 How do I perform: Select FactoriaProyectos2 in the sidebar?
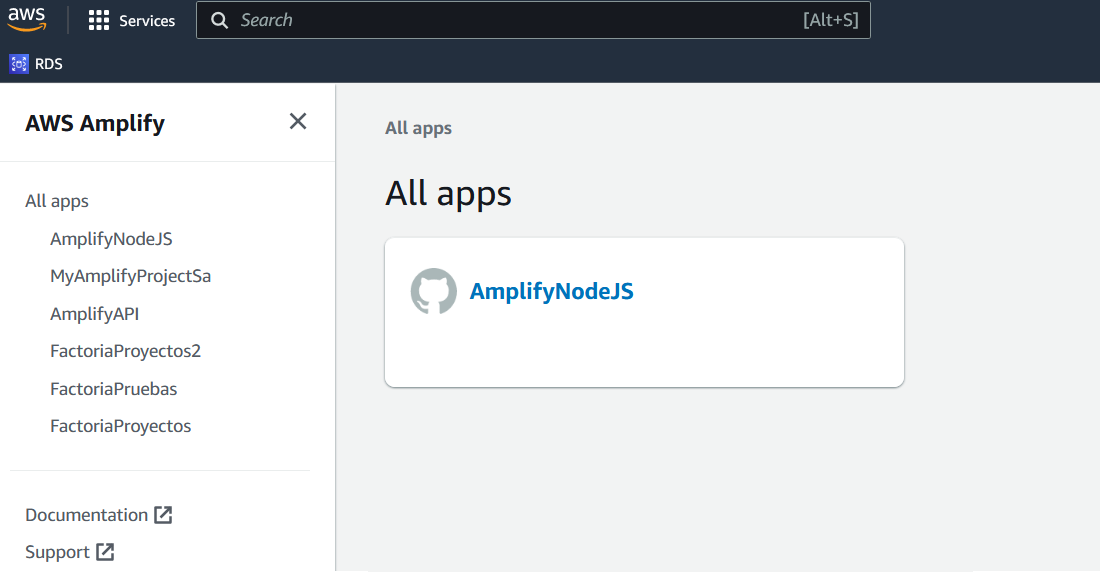click(x=125, y=351)
